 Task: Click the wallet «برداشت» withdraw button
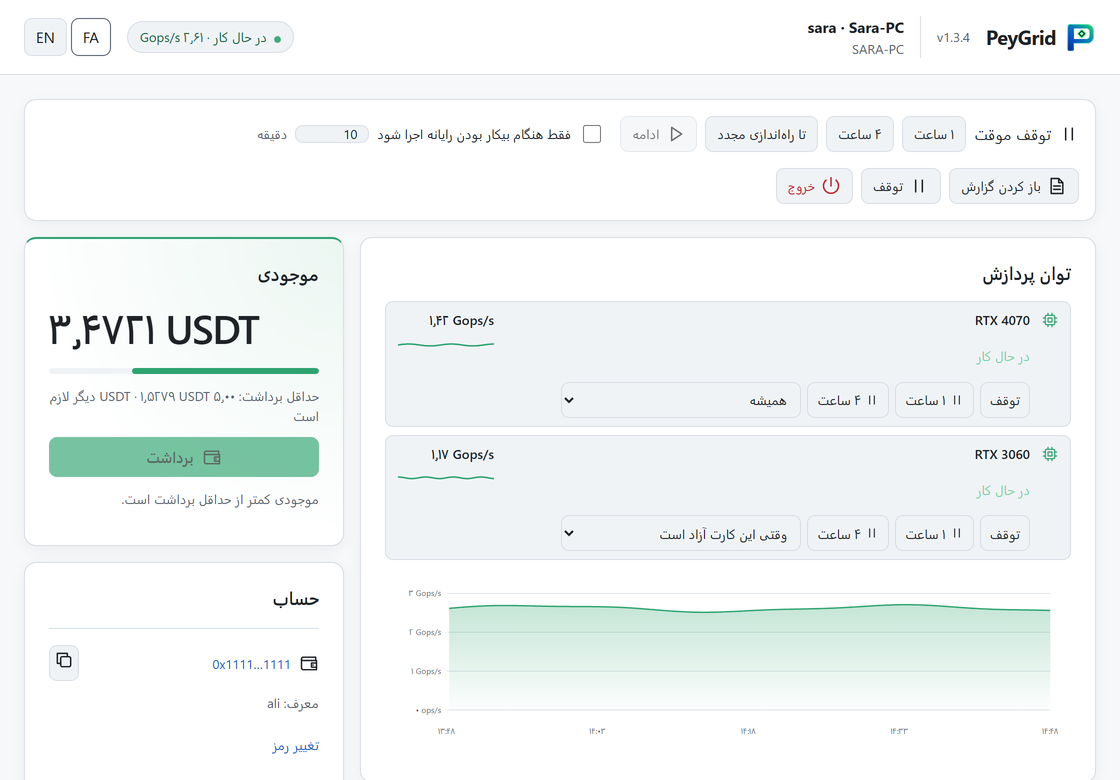pos(184,457)
